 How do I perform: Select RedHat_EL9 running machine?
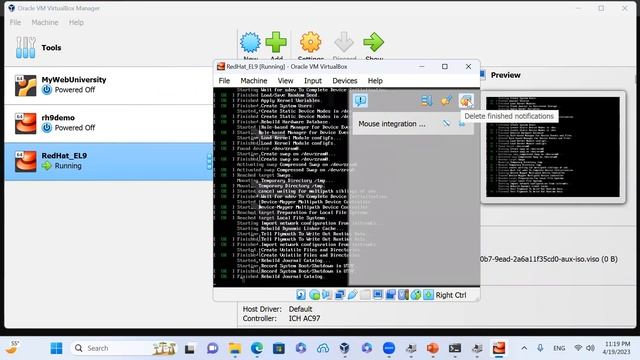pos(109,161)
